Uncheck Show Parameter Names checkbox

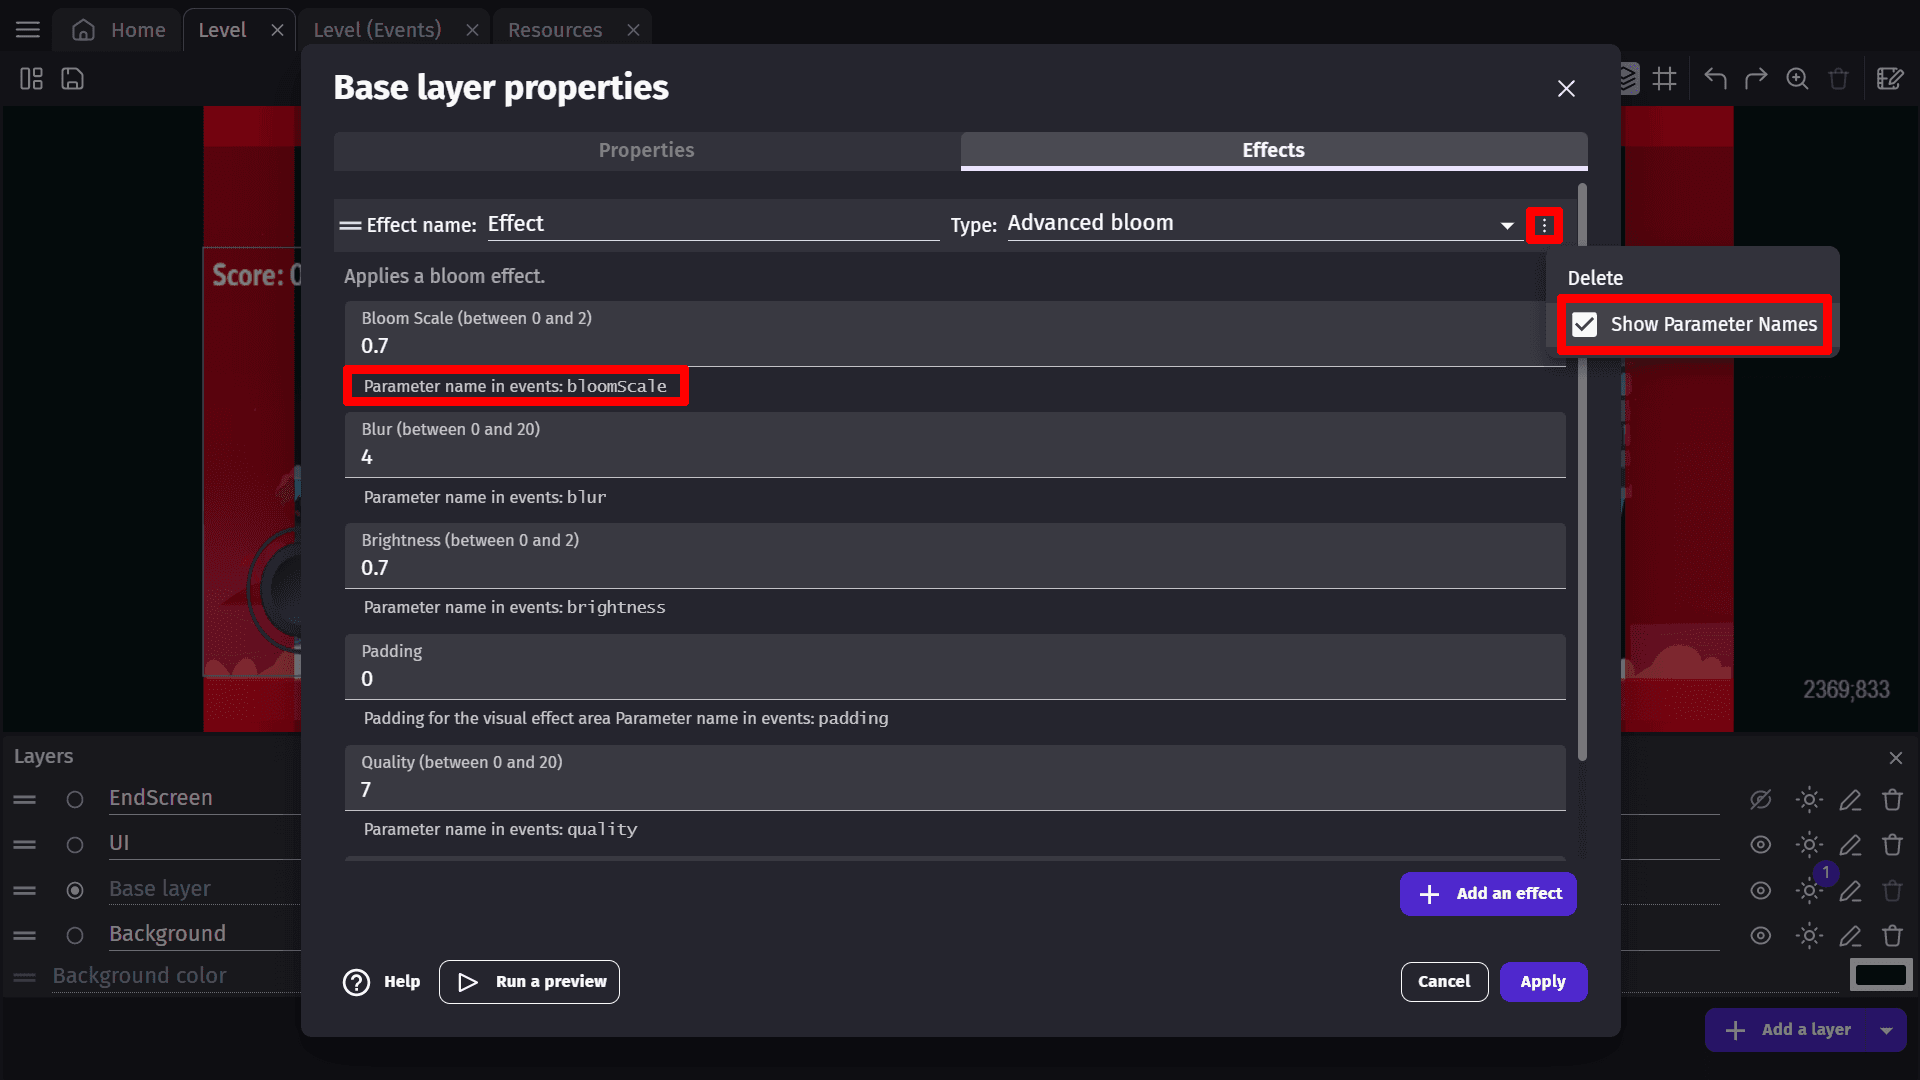click(x=1585, y=324)
